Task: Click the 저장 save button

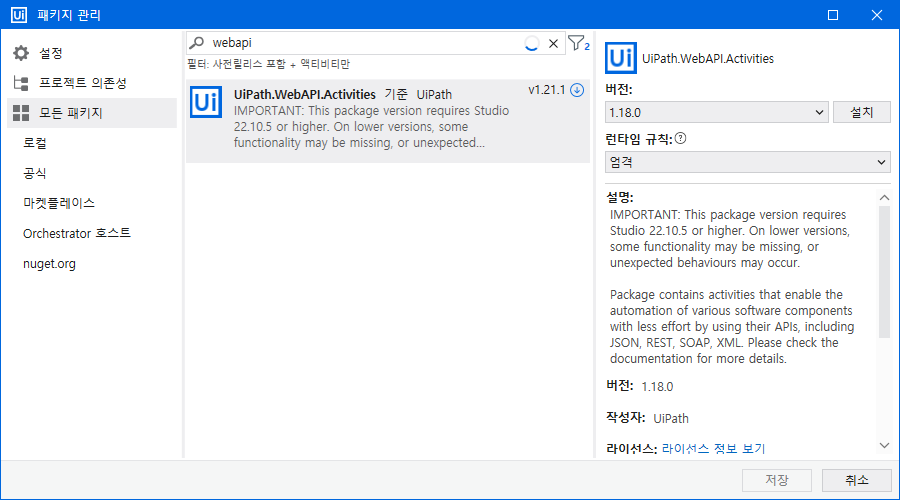Action: pyautogui.click(x=777, y=480)
